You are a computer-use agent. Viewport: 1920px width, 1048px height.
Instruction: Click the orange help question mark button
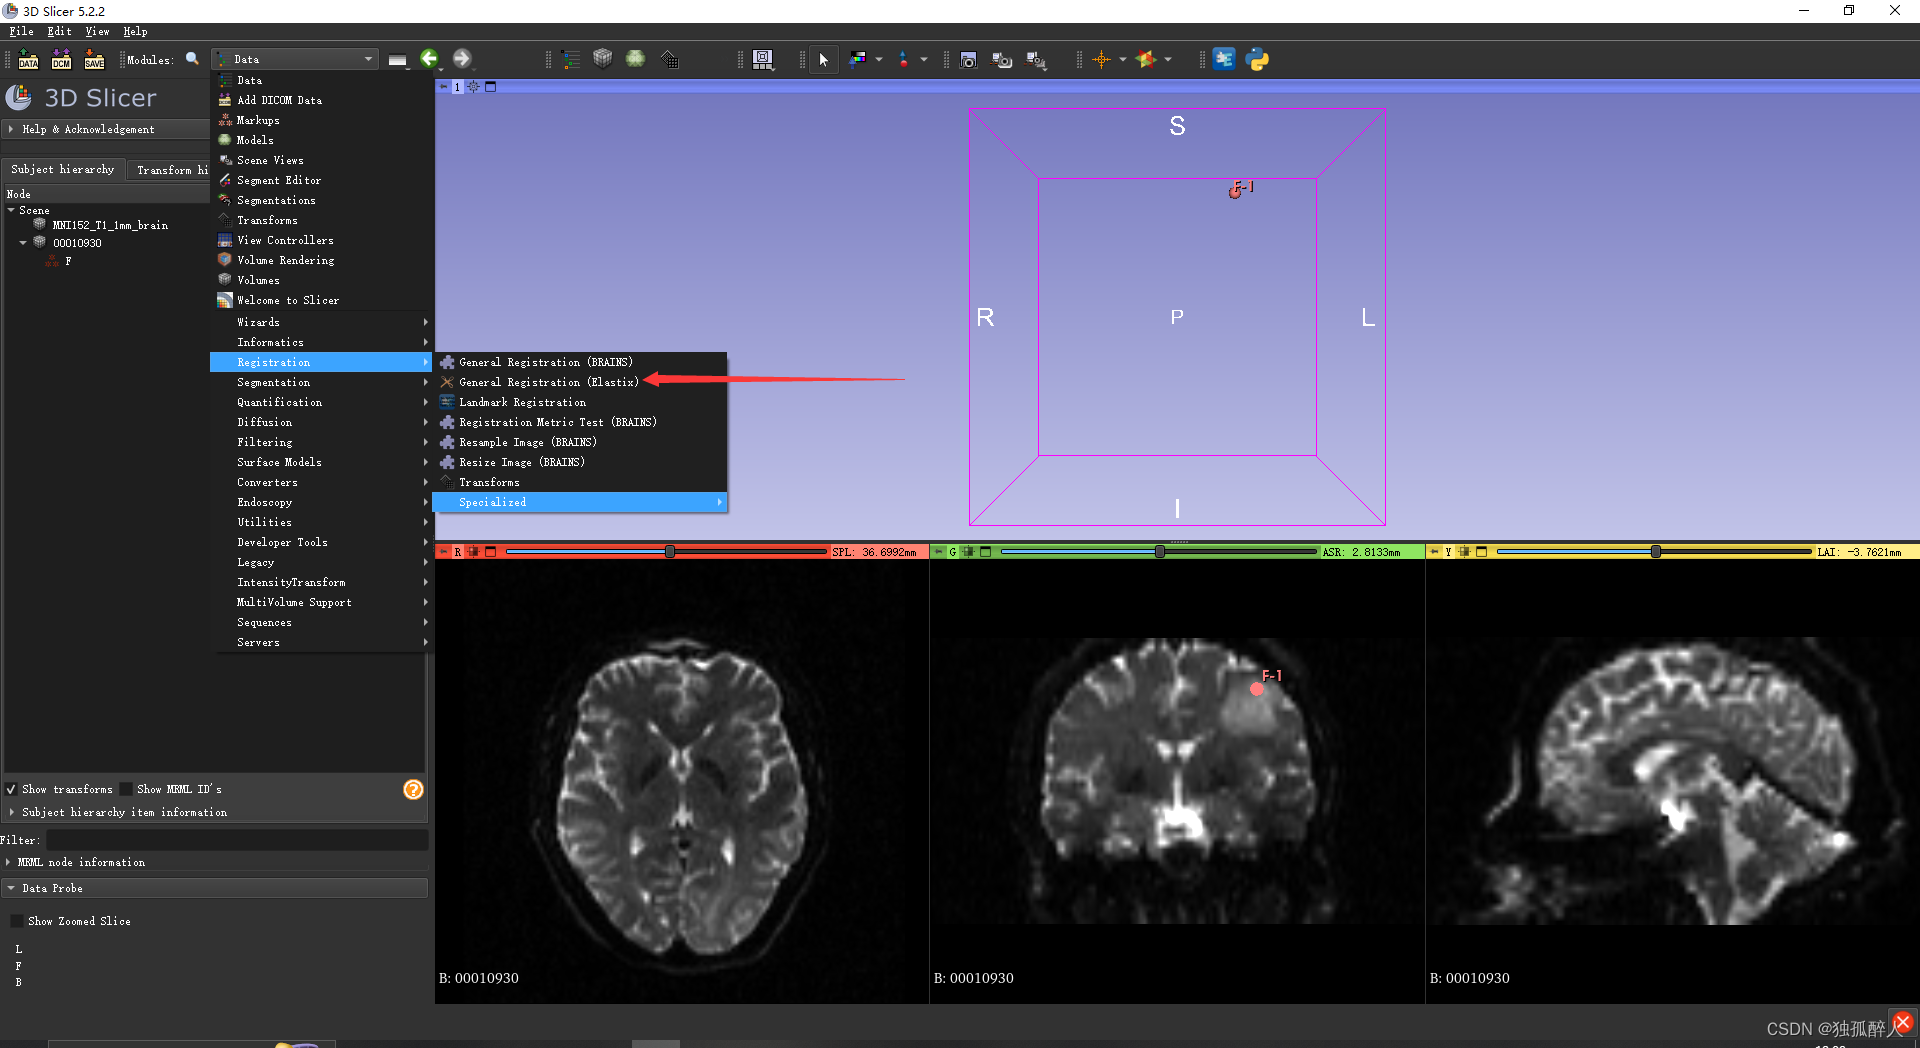(x=413, y=790)
